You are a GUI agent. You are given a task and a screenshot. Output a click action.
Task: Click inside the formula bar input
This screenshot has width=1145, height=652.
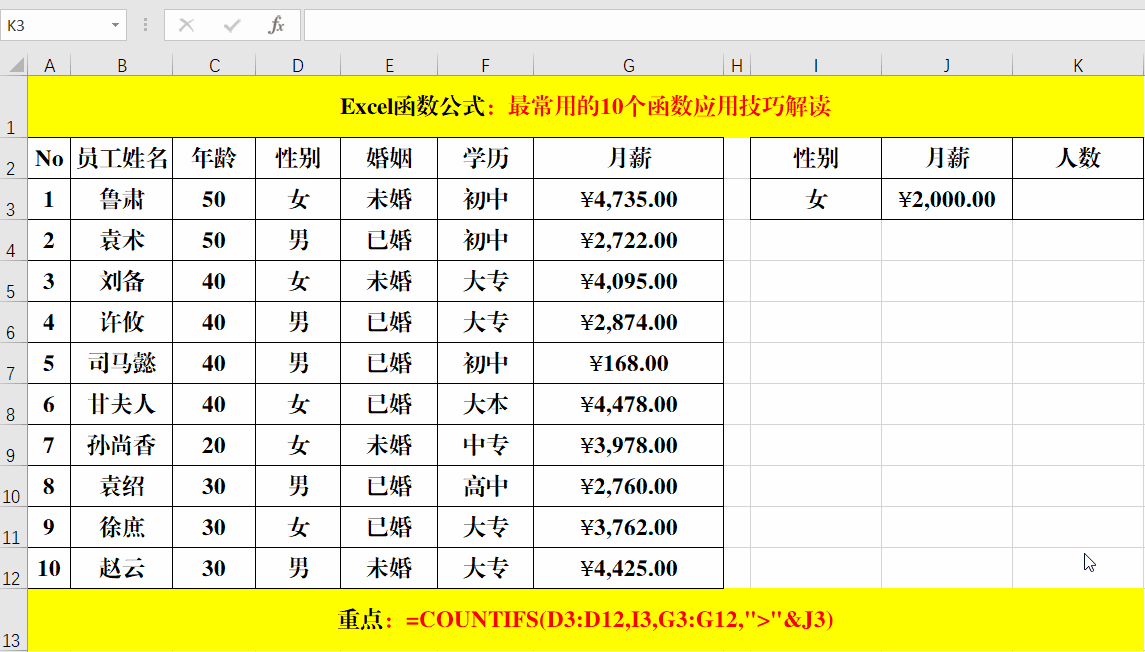click(724, 26)
